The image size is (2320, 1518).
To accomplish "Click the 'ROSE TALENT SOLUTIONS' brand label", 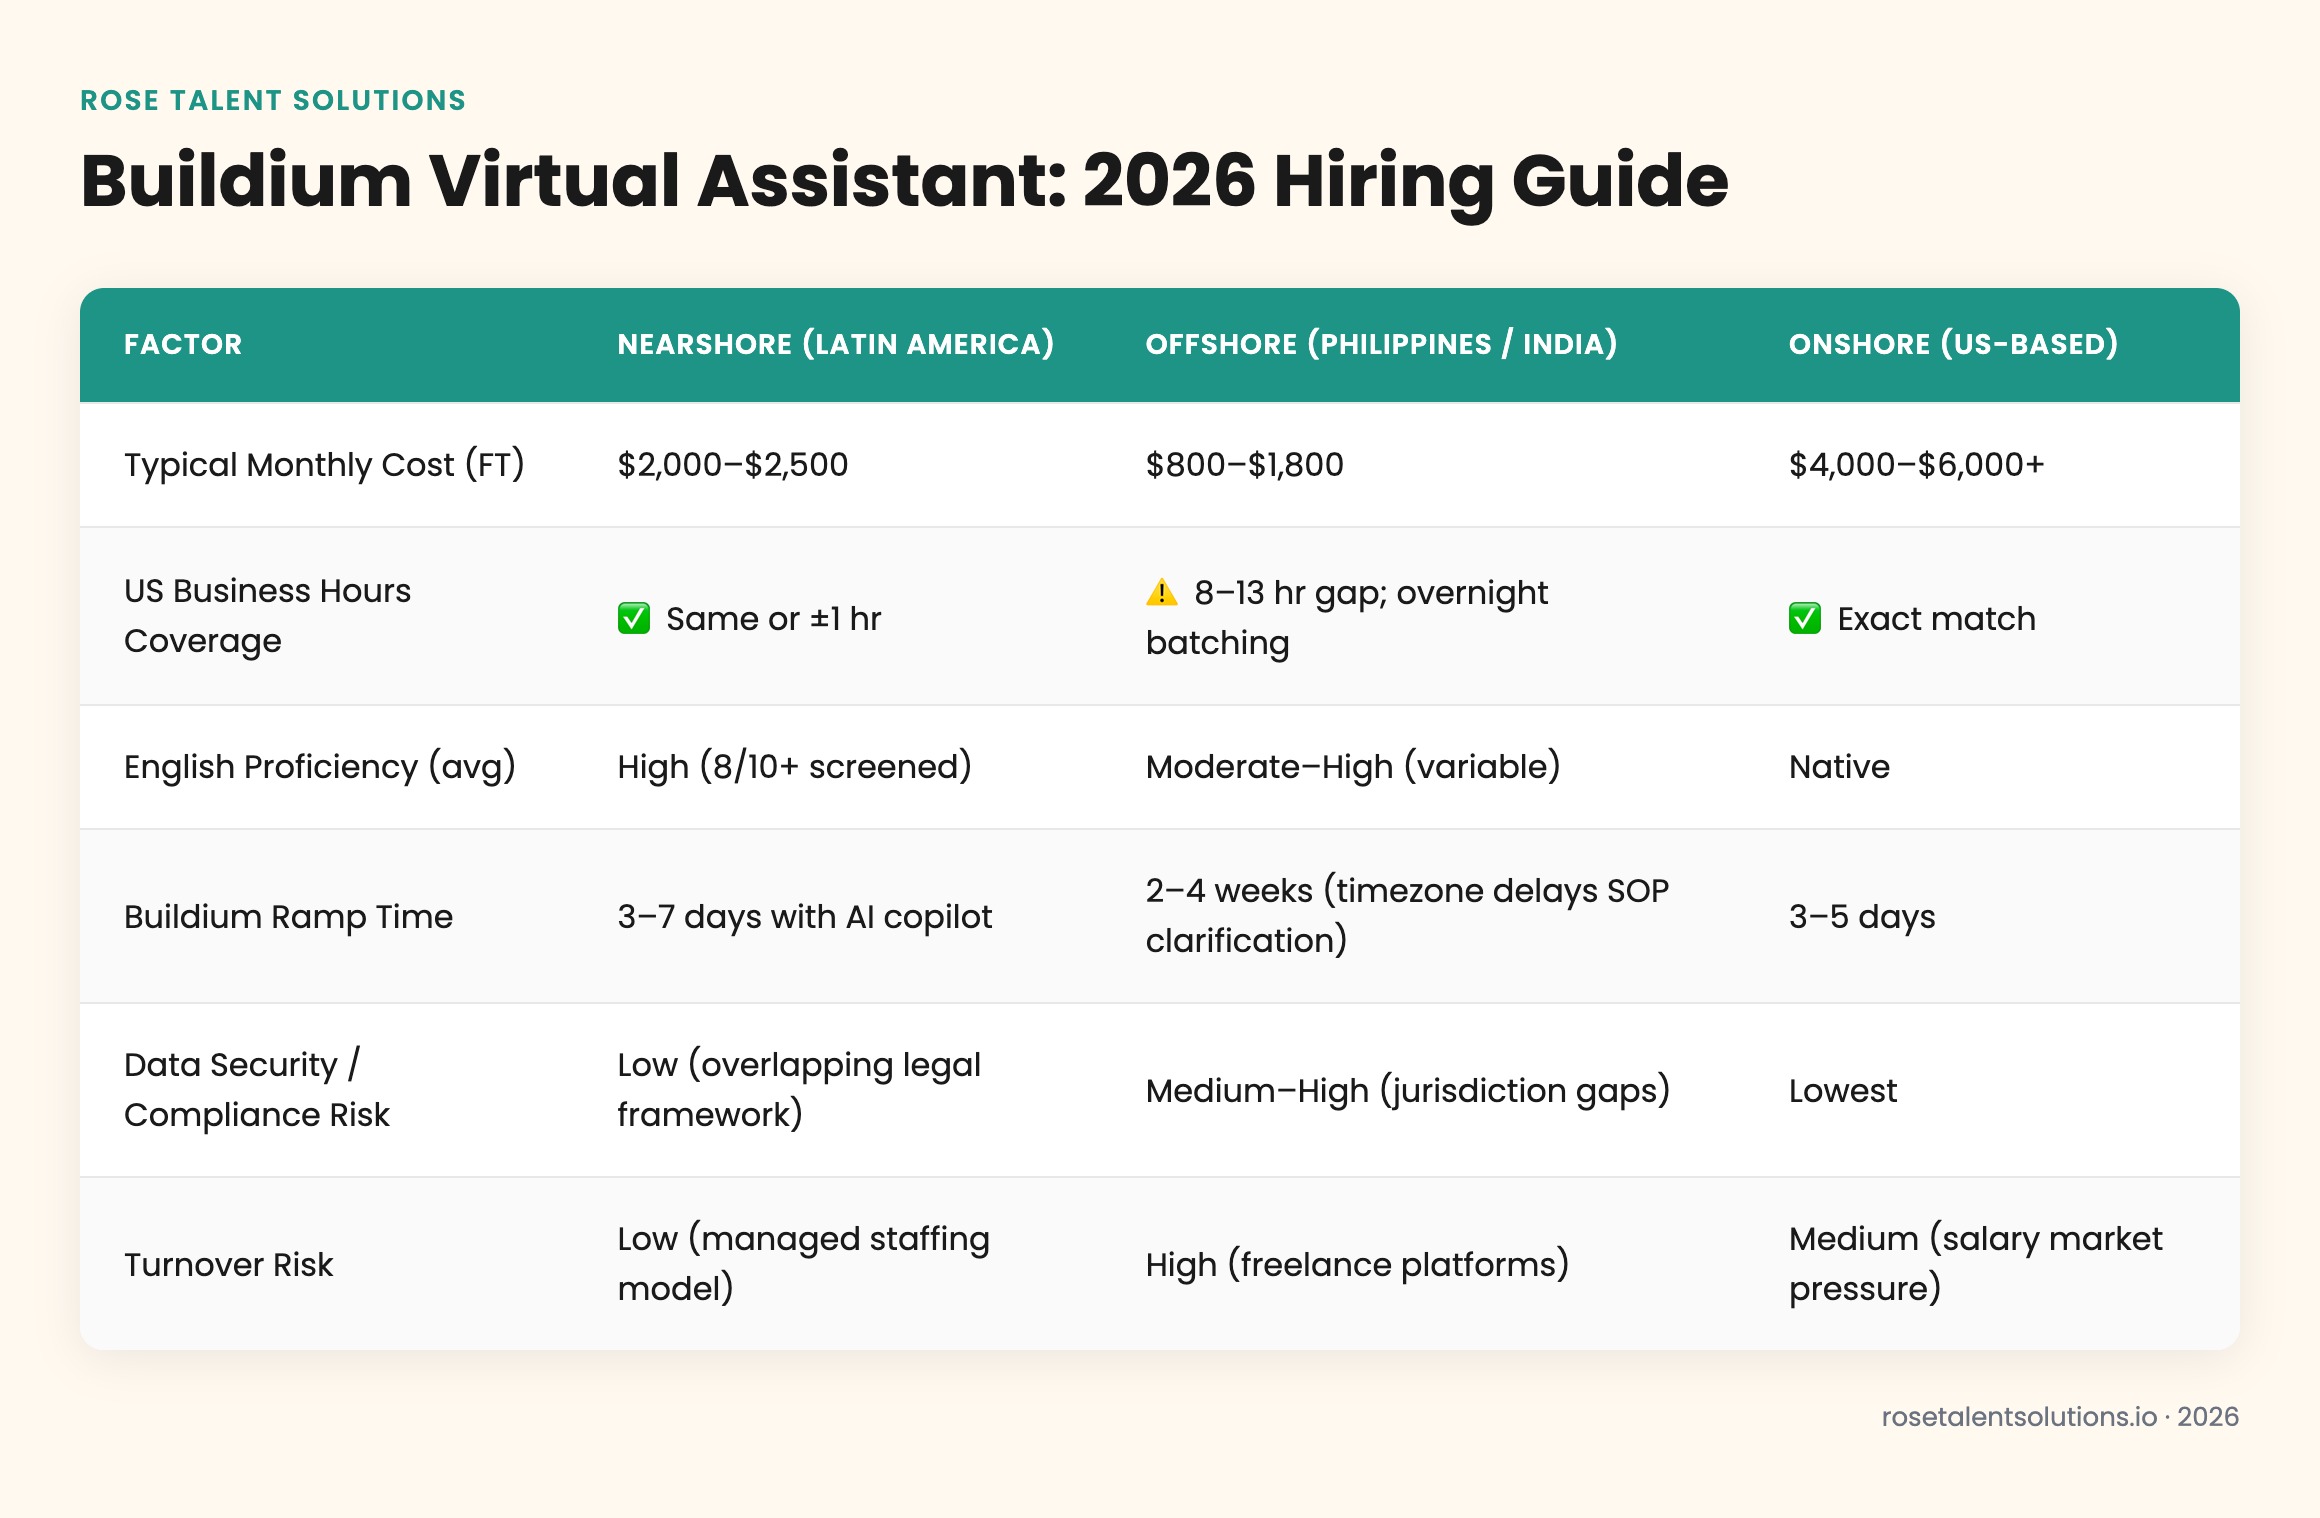I will (x=273, y=101).
